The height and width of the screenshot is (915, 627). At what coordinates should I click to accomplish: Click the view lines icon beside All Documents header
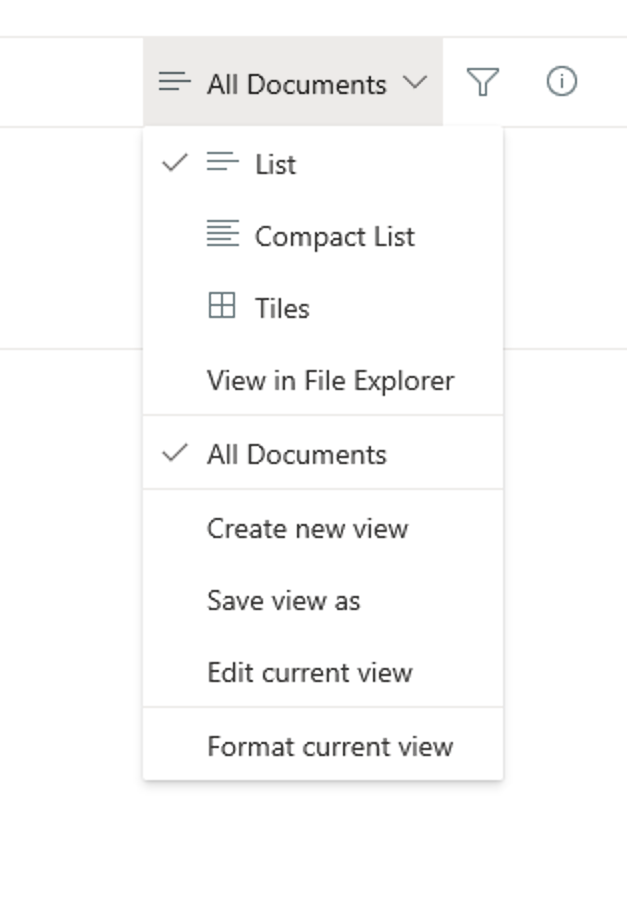pos(175,82)
